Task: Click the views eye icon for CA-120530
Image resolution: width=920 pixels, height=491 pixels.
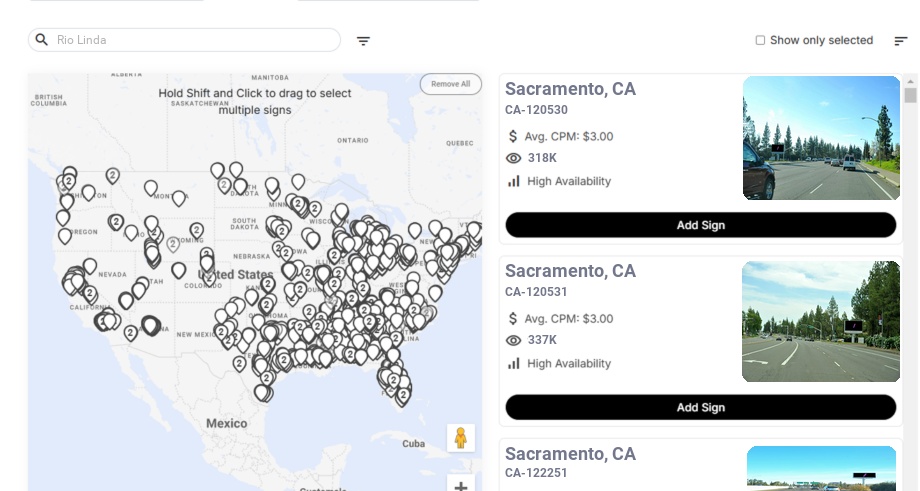Action: [514, 158]
